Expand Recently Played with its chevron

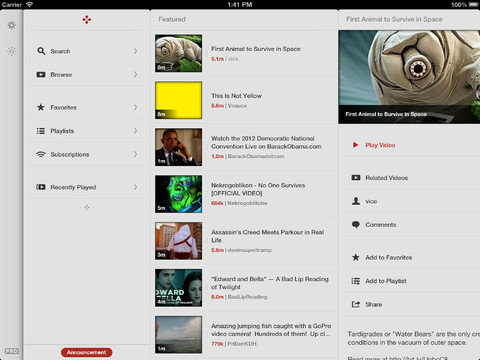point(135,187)
